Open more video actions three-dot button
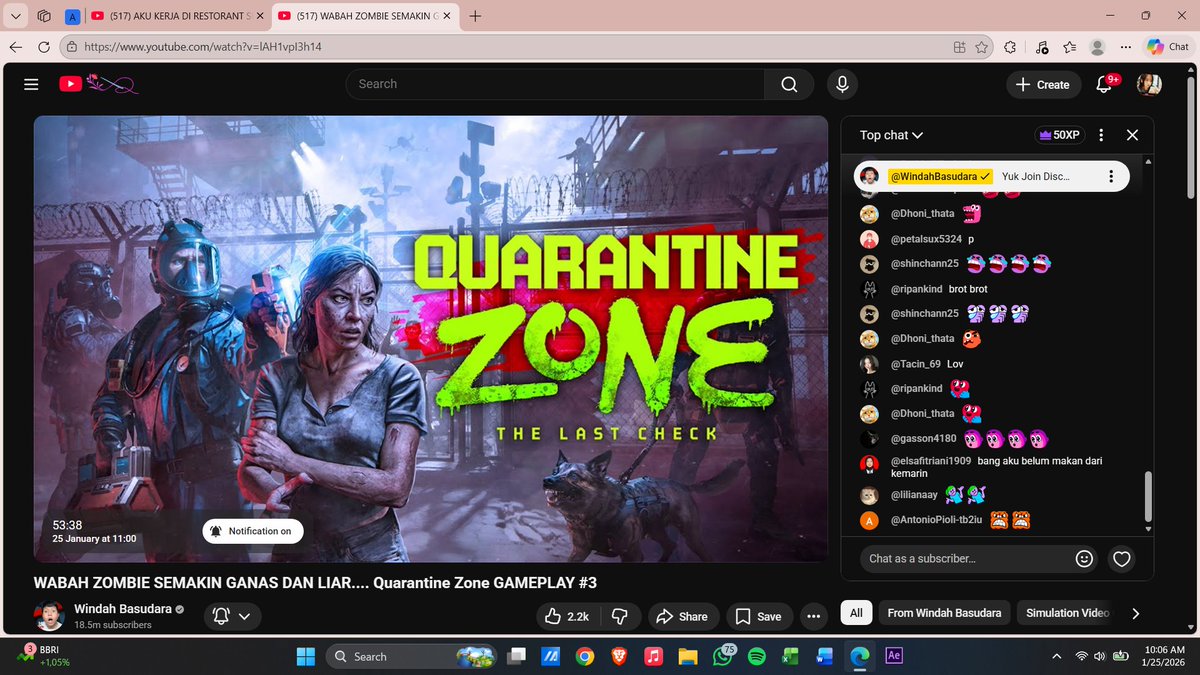This screenshot has width=1200, height=675. [815, 616]
